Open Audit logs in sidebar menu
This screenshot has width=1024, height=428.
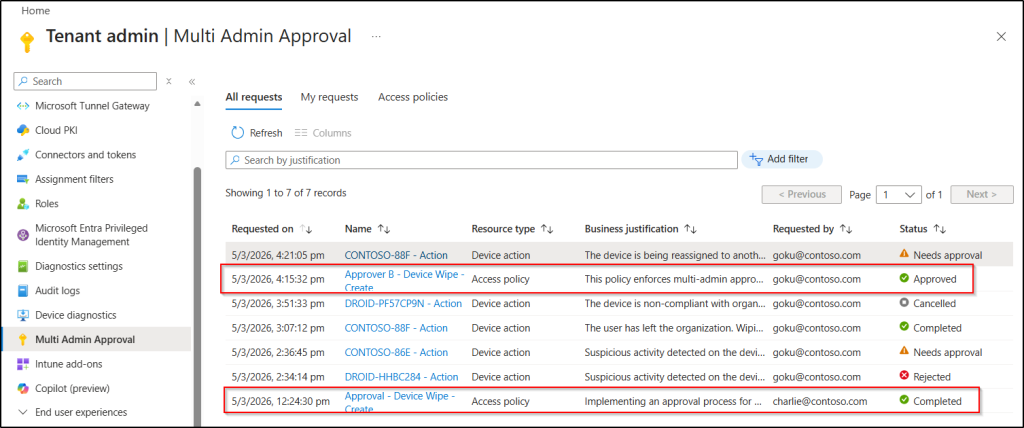57,290
